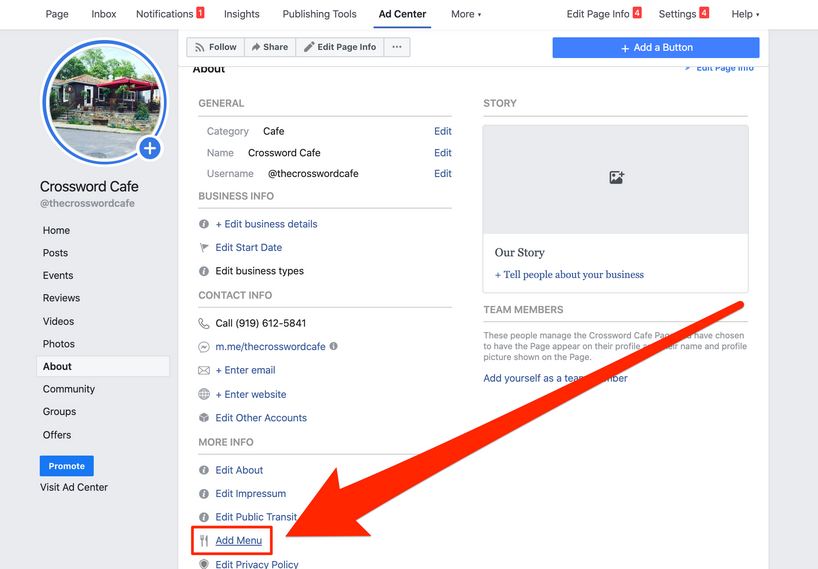Click Edit Start Date link

249,247
